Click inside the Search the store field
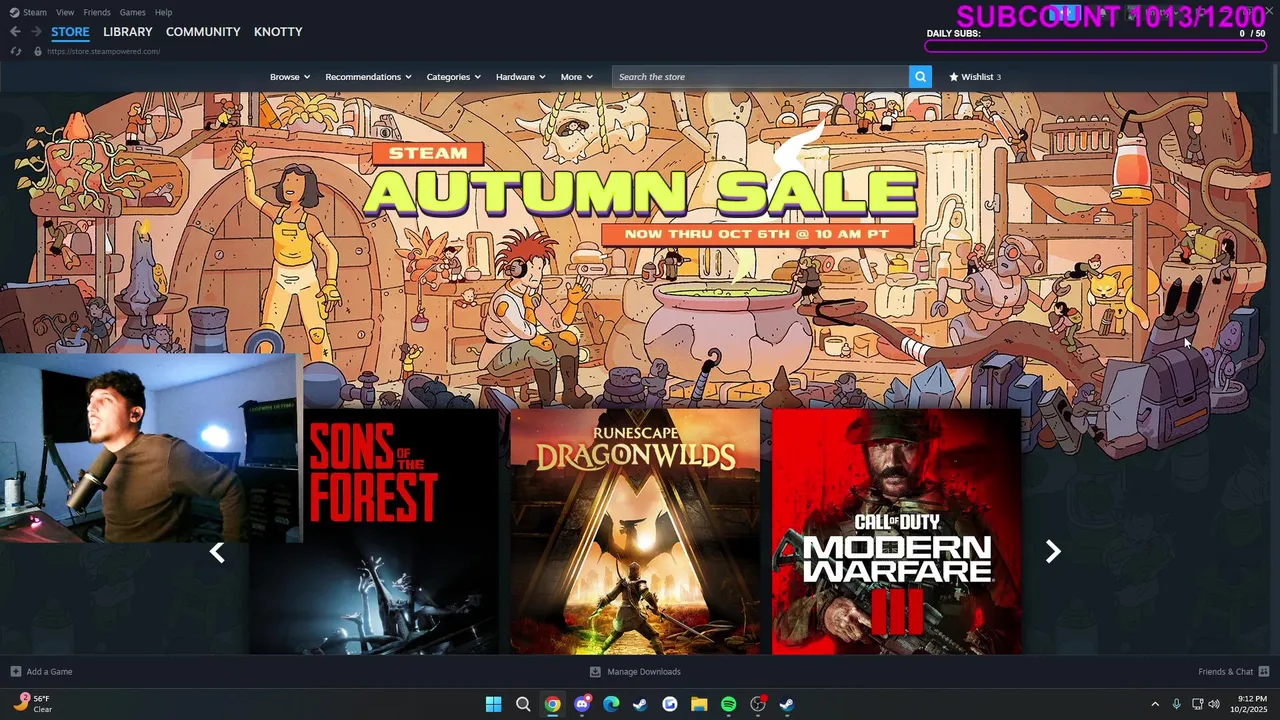1280x720 pixels. (x=760, y=77)
